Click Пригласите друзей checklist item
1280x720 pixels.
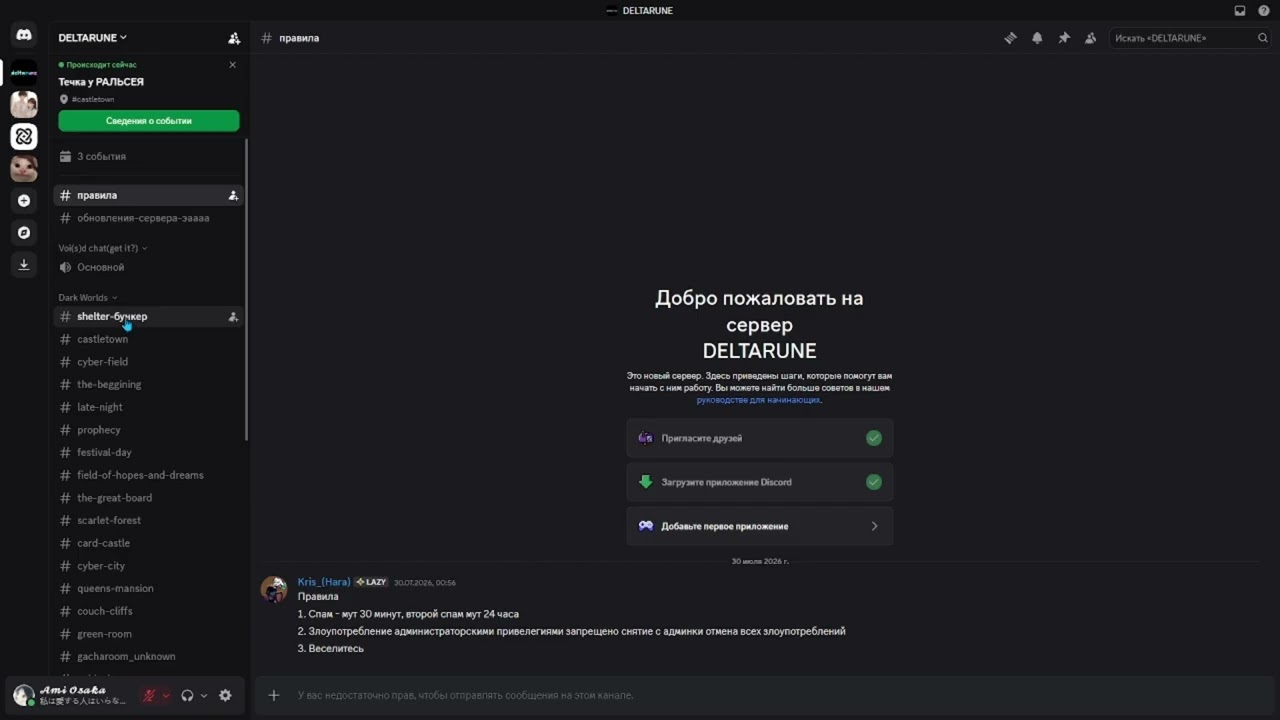(760, 438)
